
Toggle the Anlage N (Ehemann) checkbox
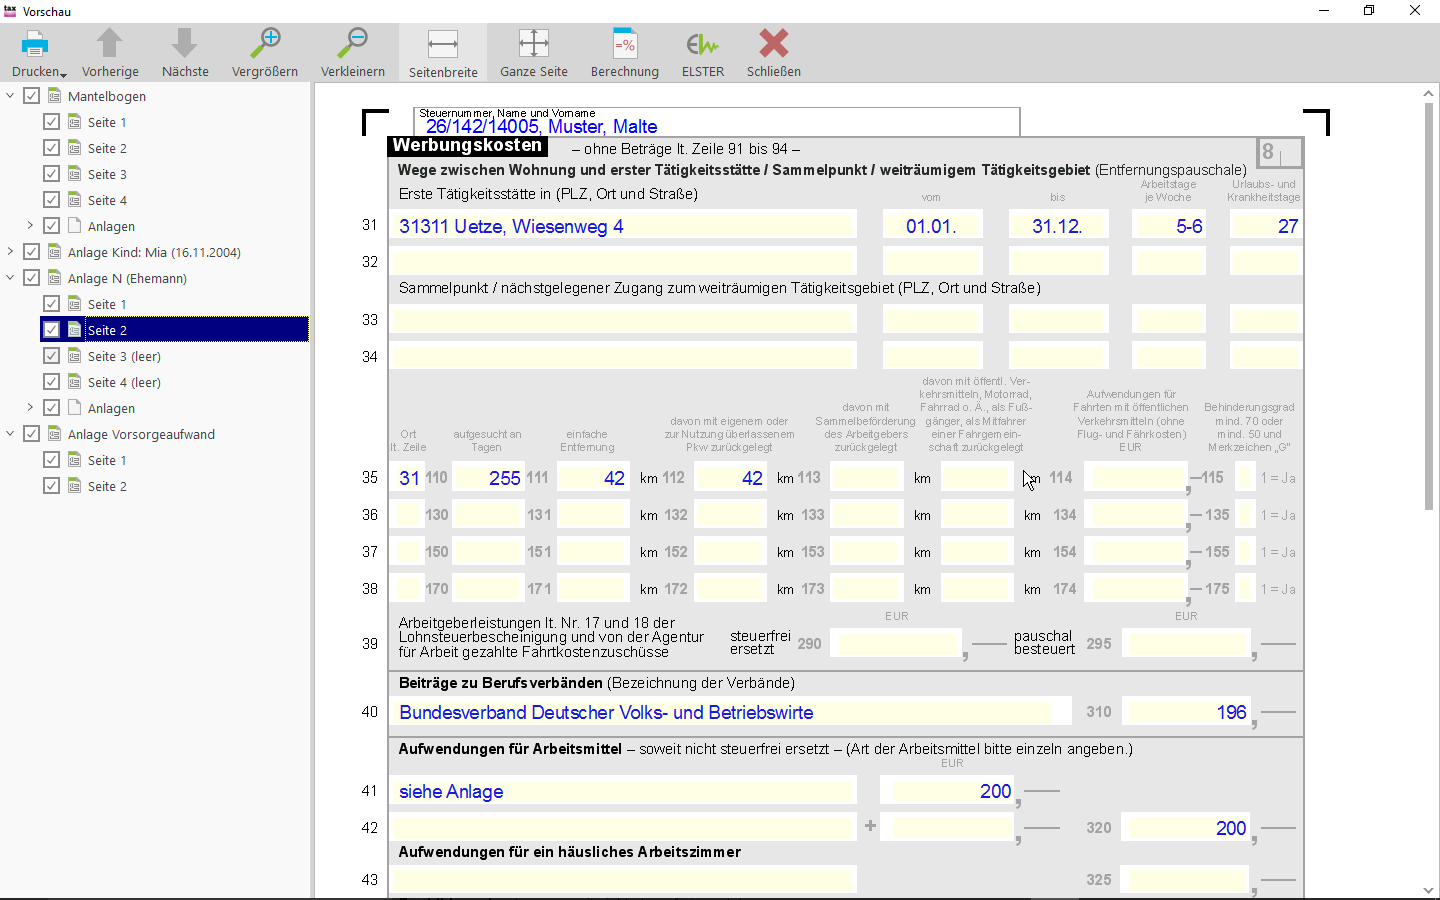[x=32, y=278]
